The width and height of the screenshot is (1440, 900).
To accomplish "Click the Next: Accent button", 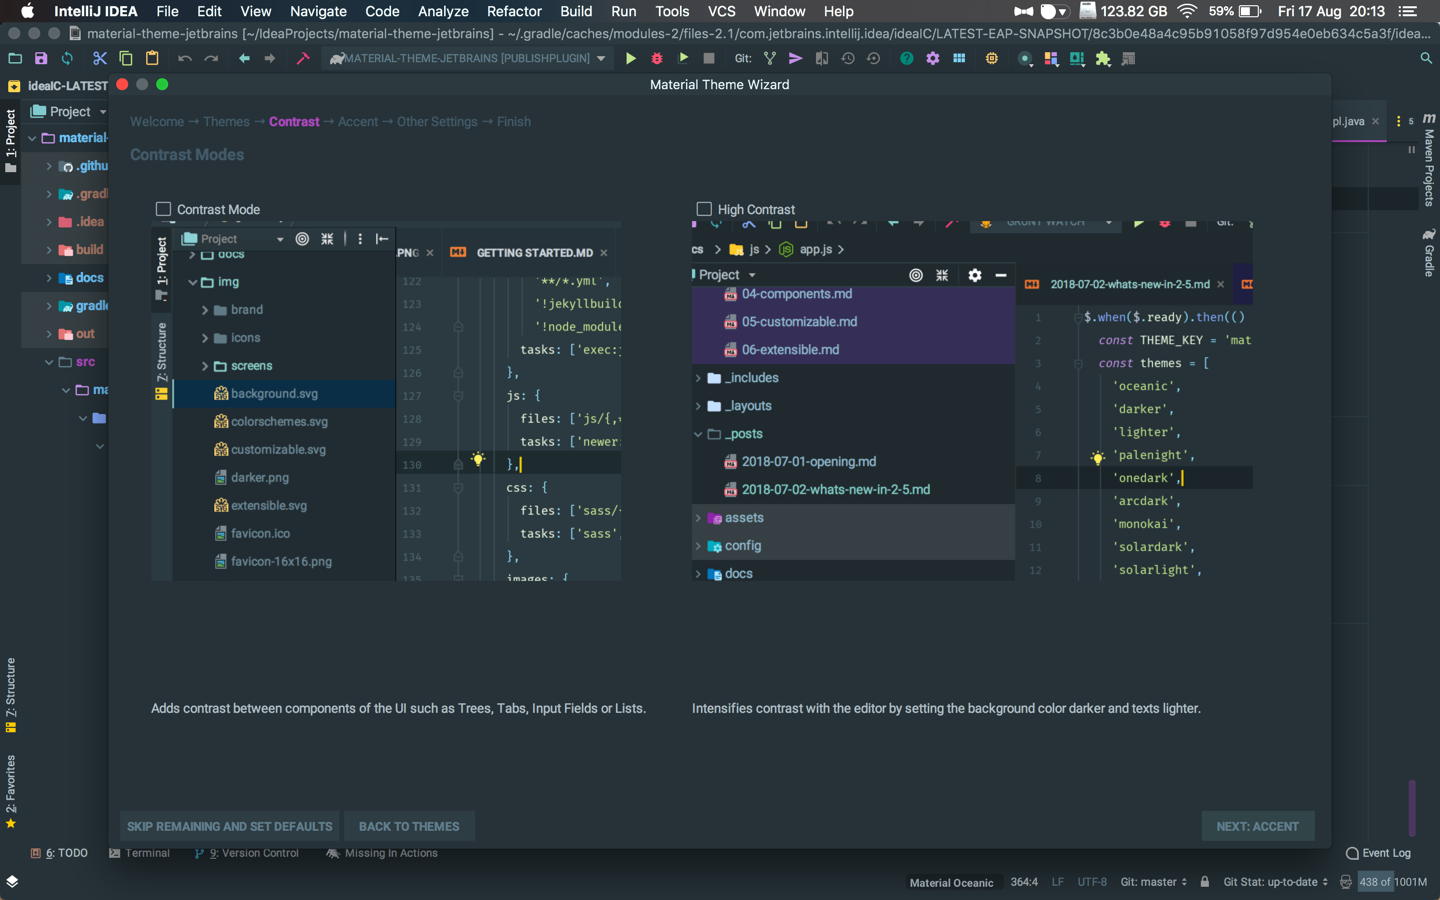I will pyautogui.click(x=1257, y=826).
